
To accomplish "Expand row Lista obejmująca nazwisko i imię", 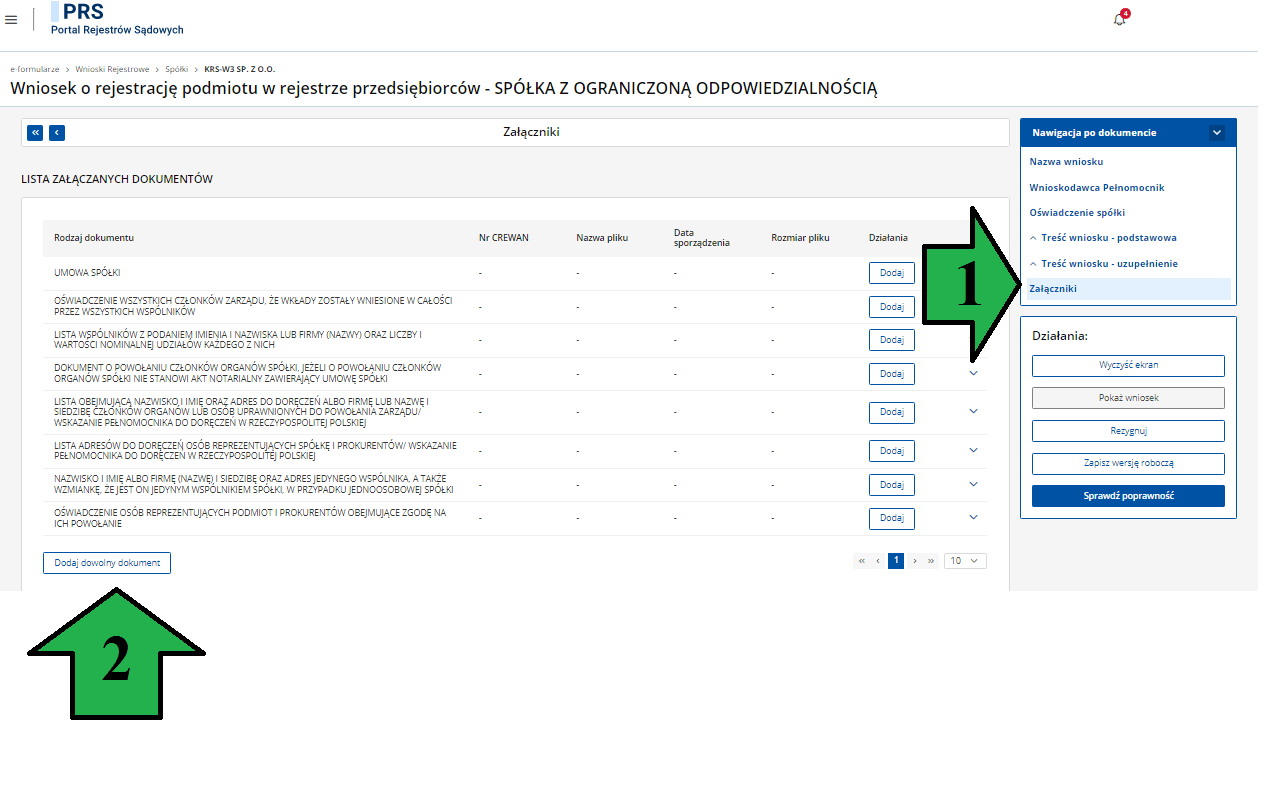I will (974, 411).
